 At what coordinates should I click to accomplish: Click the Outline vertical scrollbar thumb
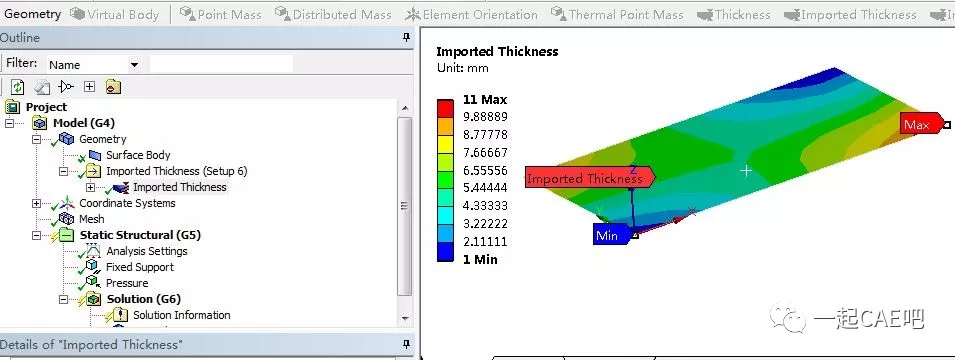point(405,206)
